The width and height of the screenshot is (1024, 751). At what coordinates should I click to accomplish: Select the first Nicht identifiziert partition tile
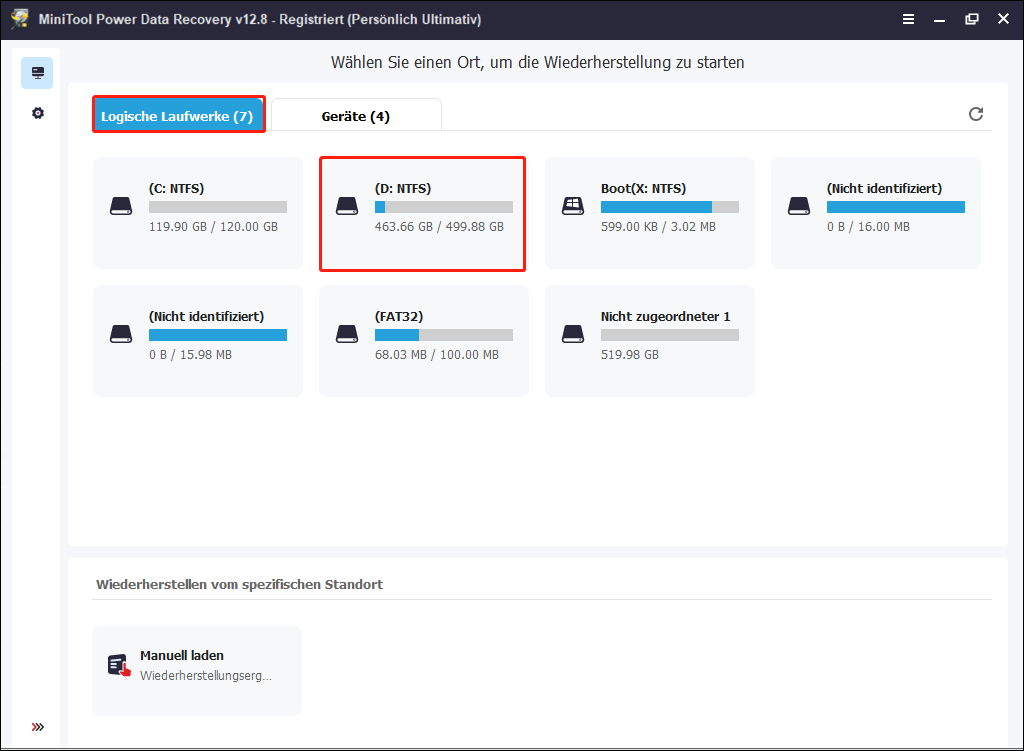tap(875, 213)
